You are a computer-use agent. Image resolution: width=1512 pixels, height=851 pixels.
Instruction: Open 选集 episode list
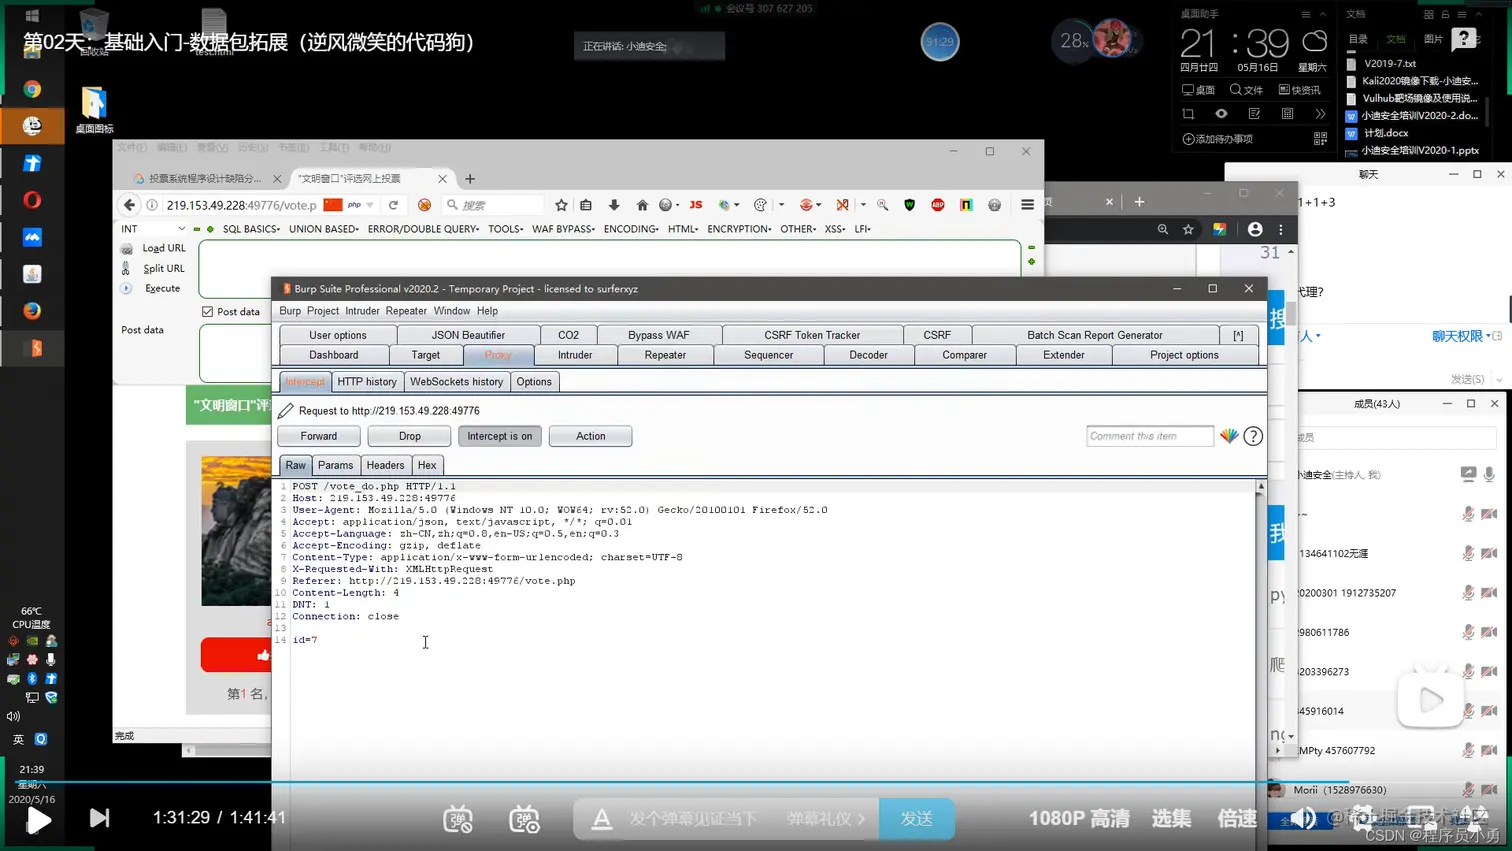pyautogui.click(x=1171, y=818)
